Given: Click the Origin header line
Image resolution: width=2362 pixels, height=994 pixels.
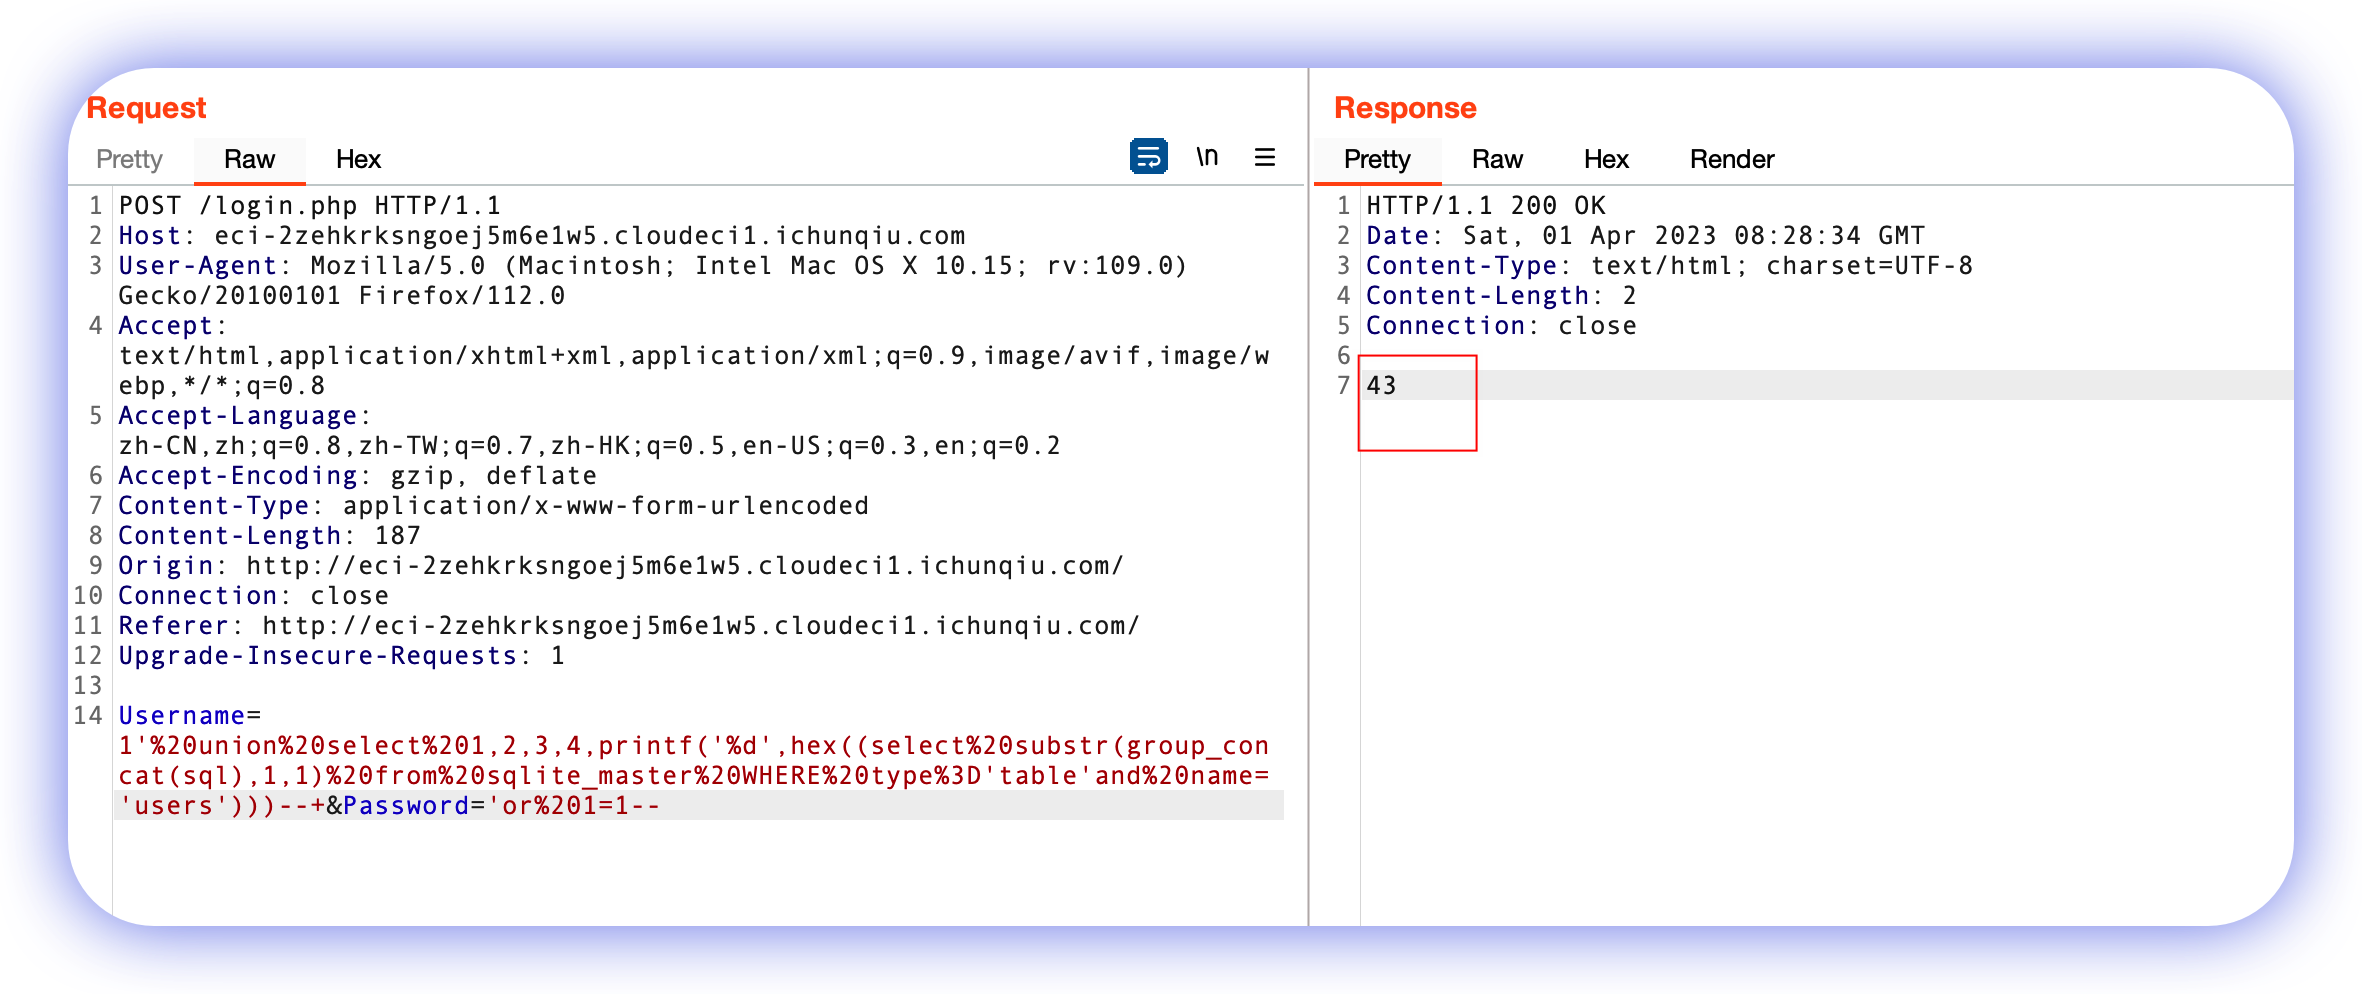Looking at the screenshot, I should pos(621,566).
